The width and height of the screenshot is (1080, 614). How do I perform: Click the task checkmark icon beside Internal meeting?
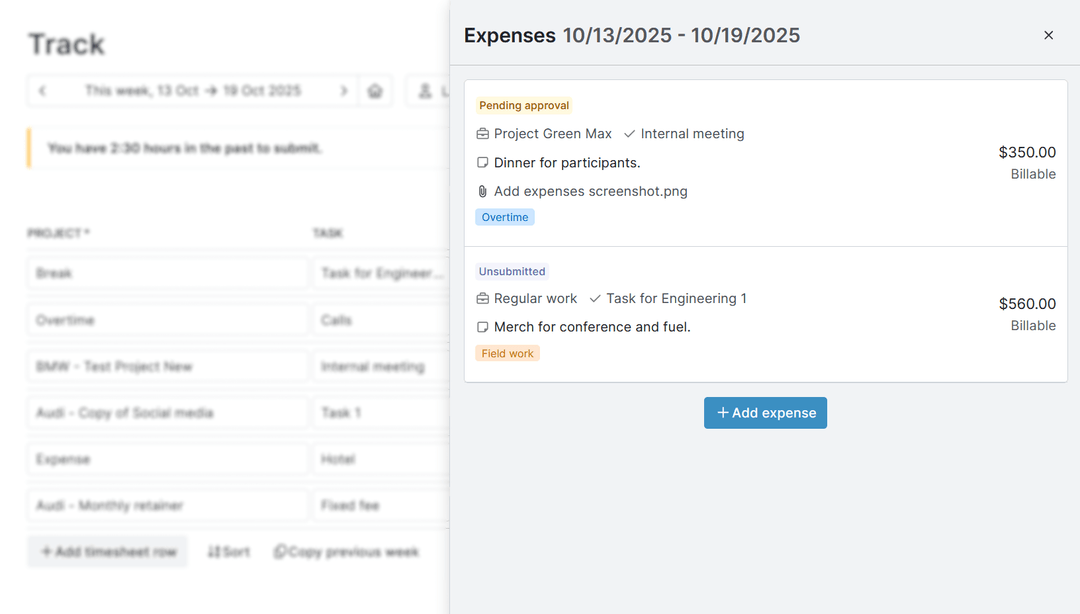[x=629, y=133]
